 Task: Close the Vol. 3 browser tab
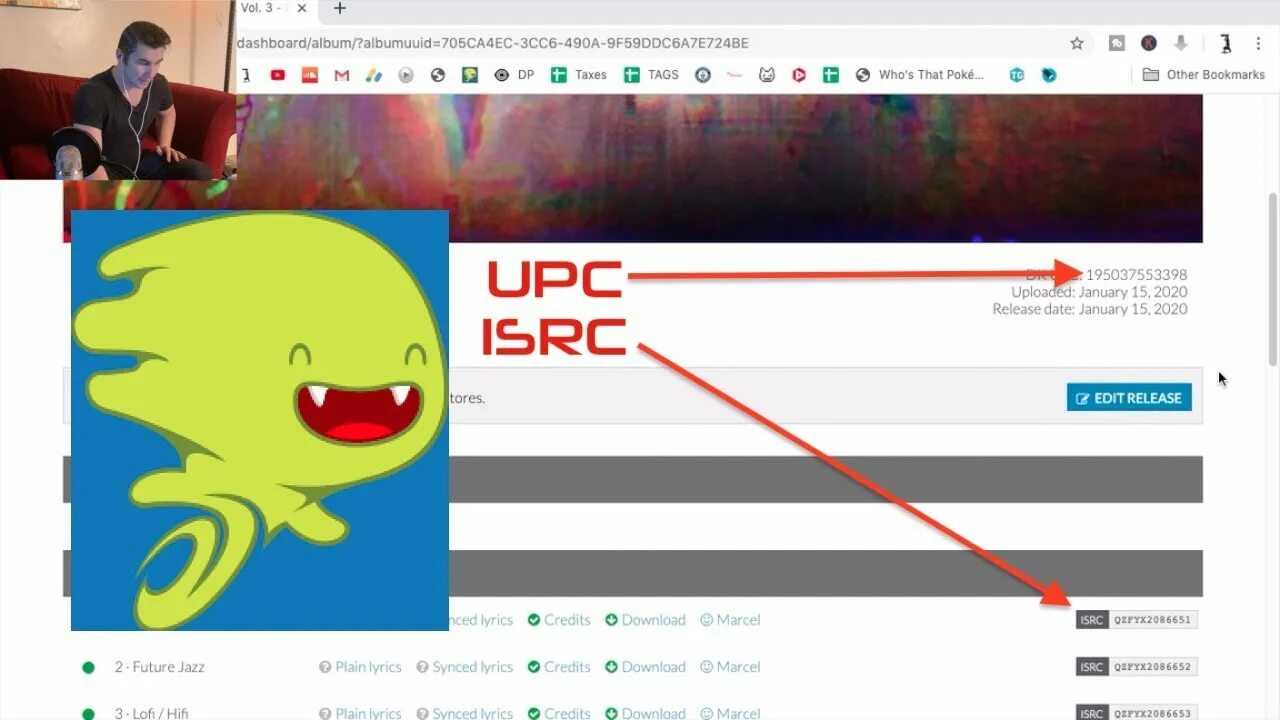coord(302,8)
